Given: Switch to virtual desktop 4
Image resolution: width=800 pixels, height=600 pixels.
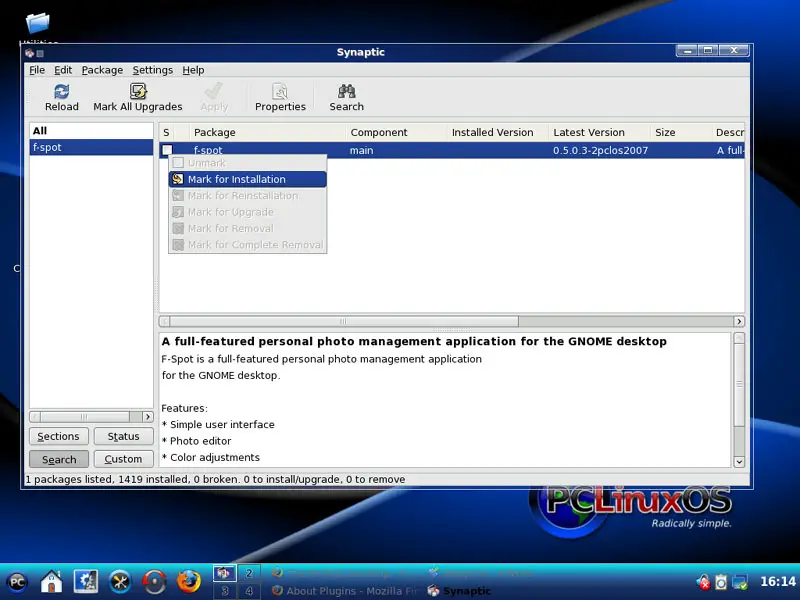Looking at the screenshot, I should coord(249,591).
